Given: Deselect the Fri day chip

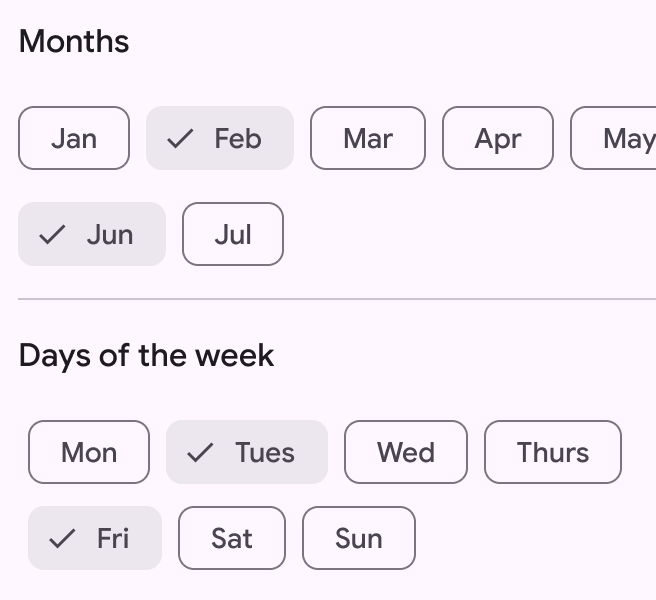Looking at the screenshot, I should (95, 538).
